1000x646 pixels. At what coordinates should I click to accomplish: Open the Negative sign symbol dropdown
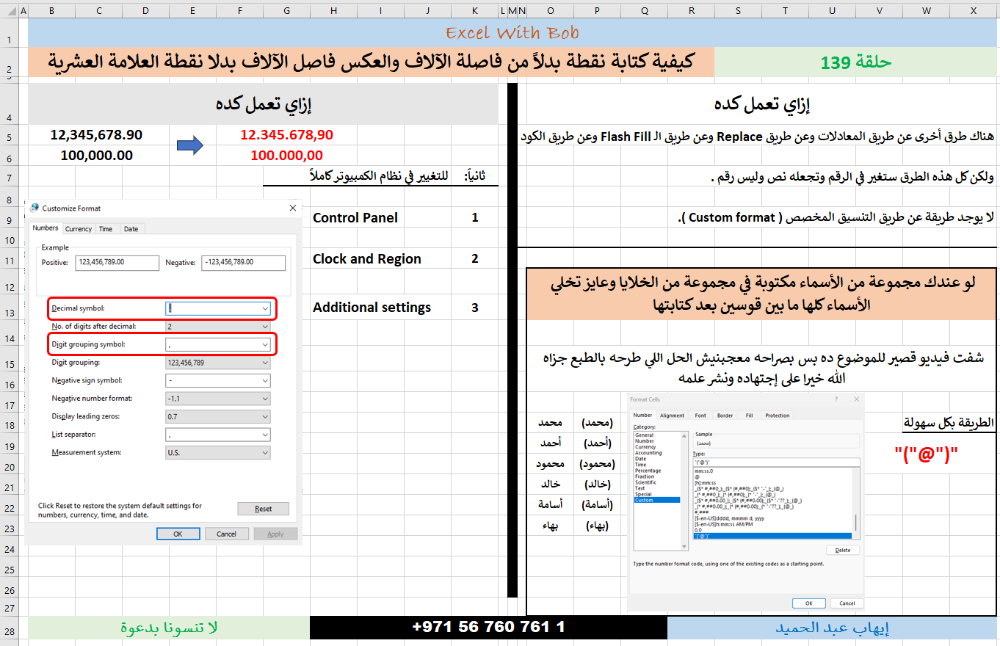(265, 381)
